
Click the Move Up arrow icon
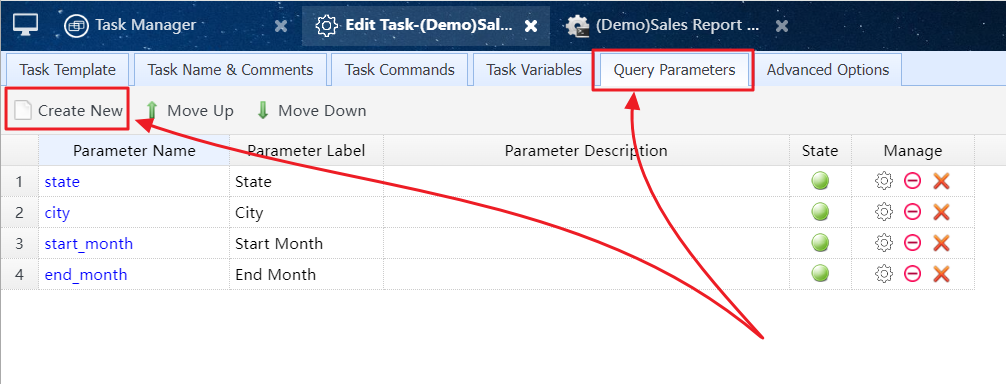[152, 111]
